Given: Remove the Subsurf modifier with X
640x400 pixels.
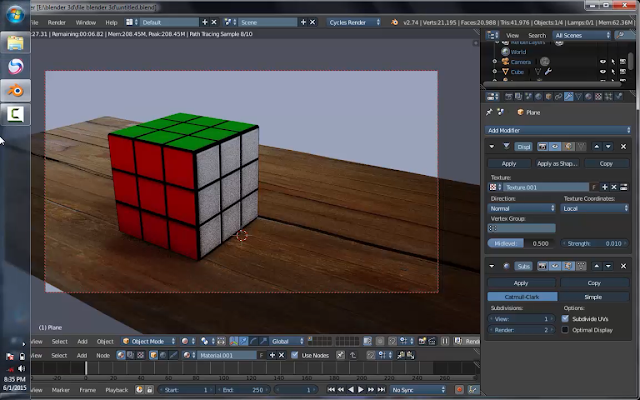Looking at the screenshot, I should [623, 266].
